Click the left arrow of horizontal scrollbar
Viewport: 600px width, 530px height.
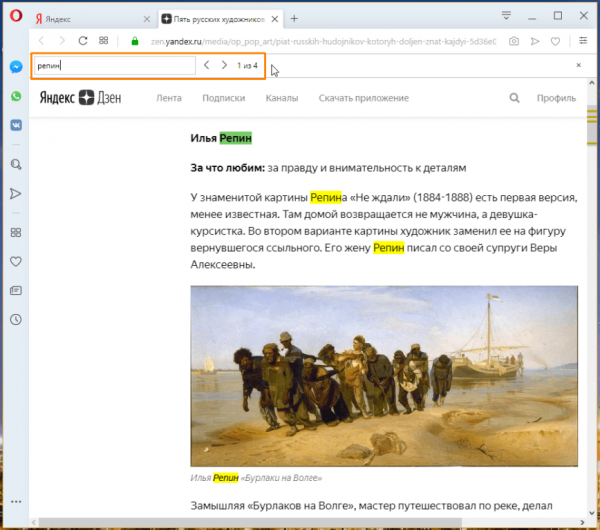click(x=34, y=523)
